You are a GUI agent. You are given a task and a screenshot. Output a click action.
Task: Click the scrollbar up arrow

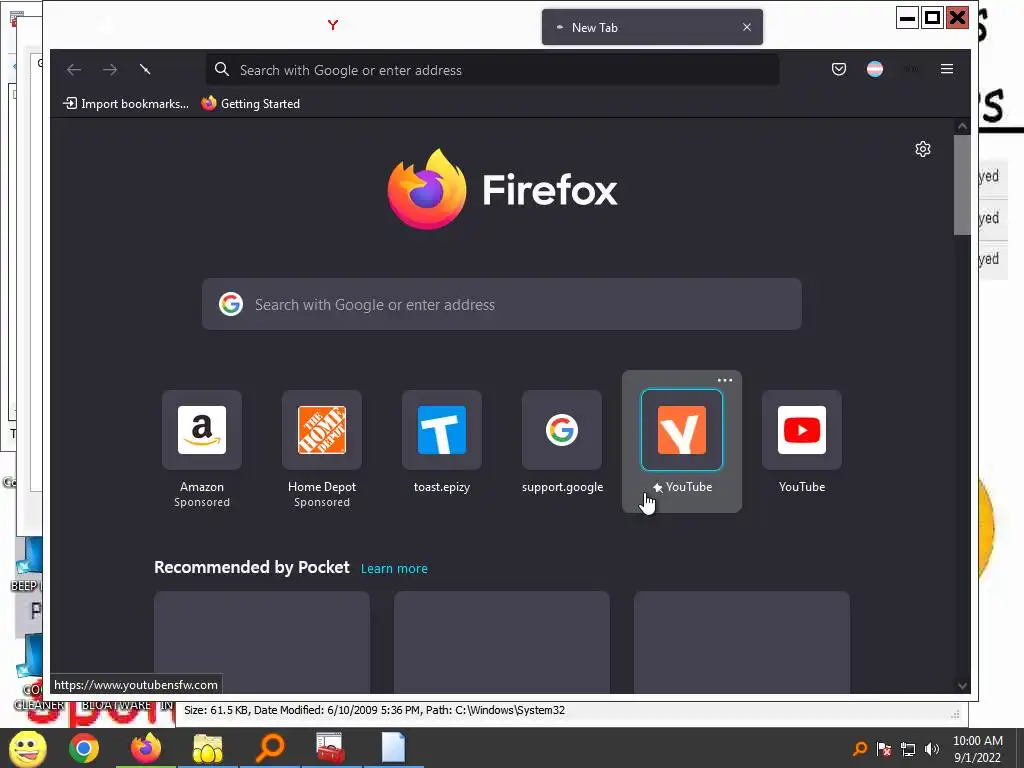(961, 126)
